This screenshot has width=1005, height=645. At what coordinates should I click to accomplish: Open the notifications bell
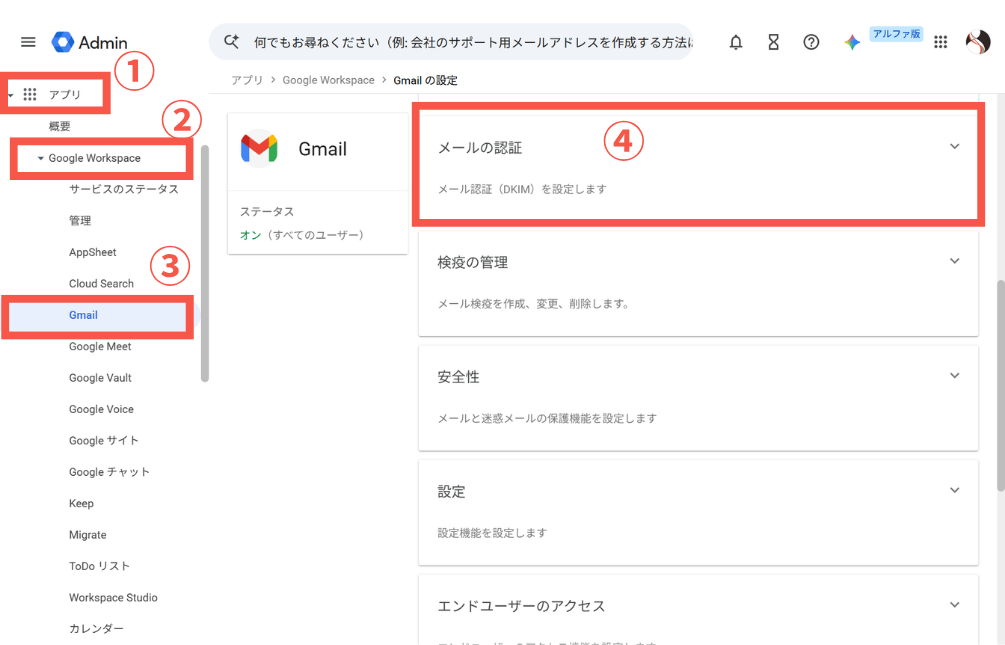tap(736, 42)
